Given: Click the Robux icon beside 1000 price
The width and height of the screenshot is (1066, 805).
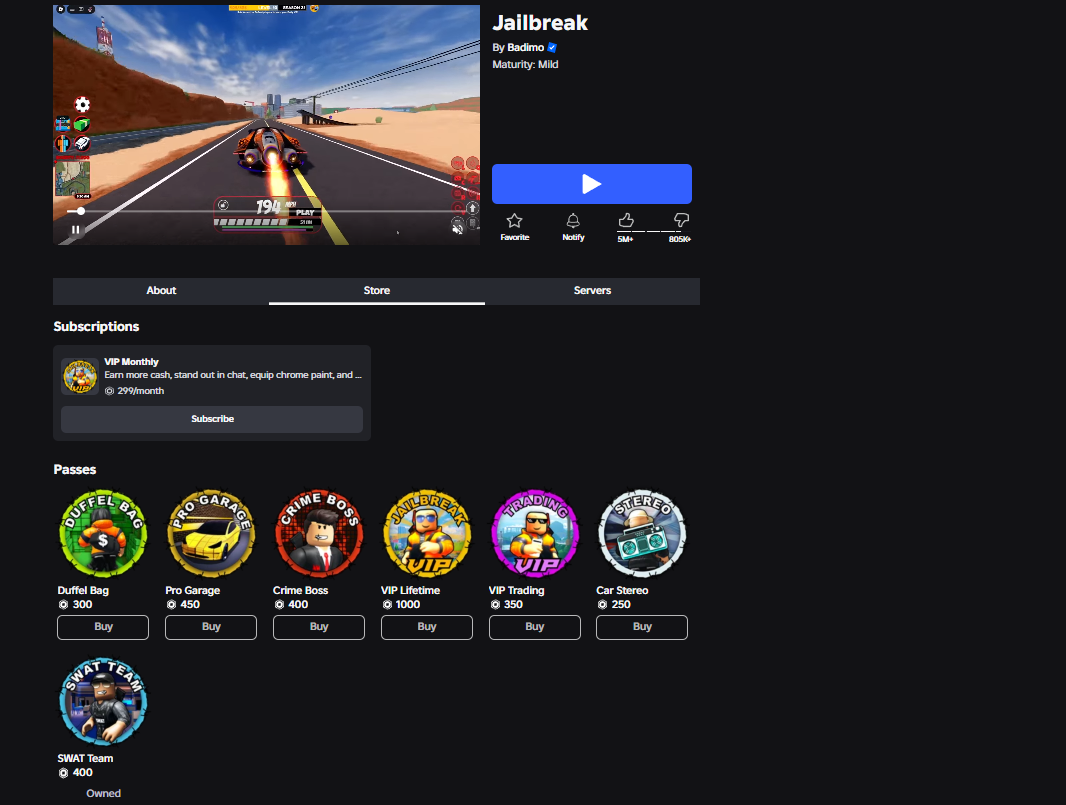Looking at the screenshot, I should click(388, 604).
